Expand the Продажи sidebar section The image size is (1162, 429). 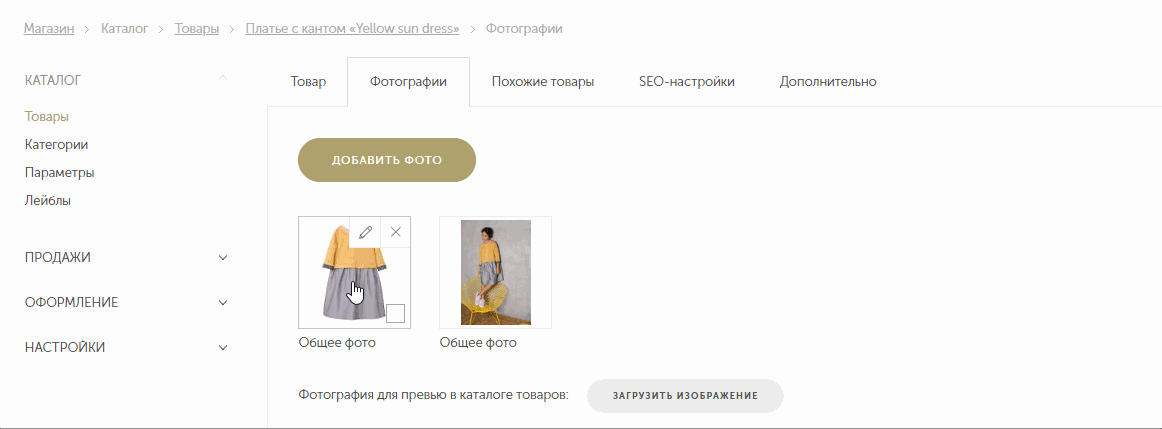[223, 258]
